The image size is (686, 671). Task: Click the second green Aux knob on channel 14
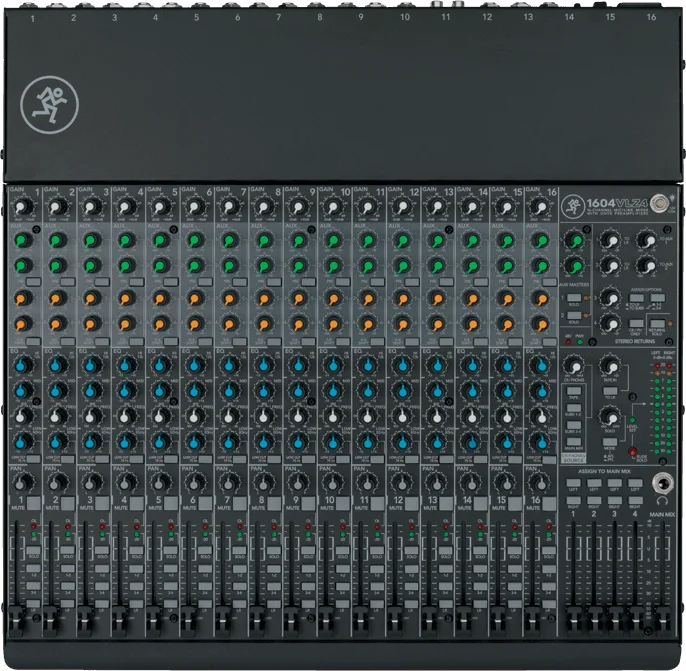click(x=471, y=266)
